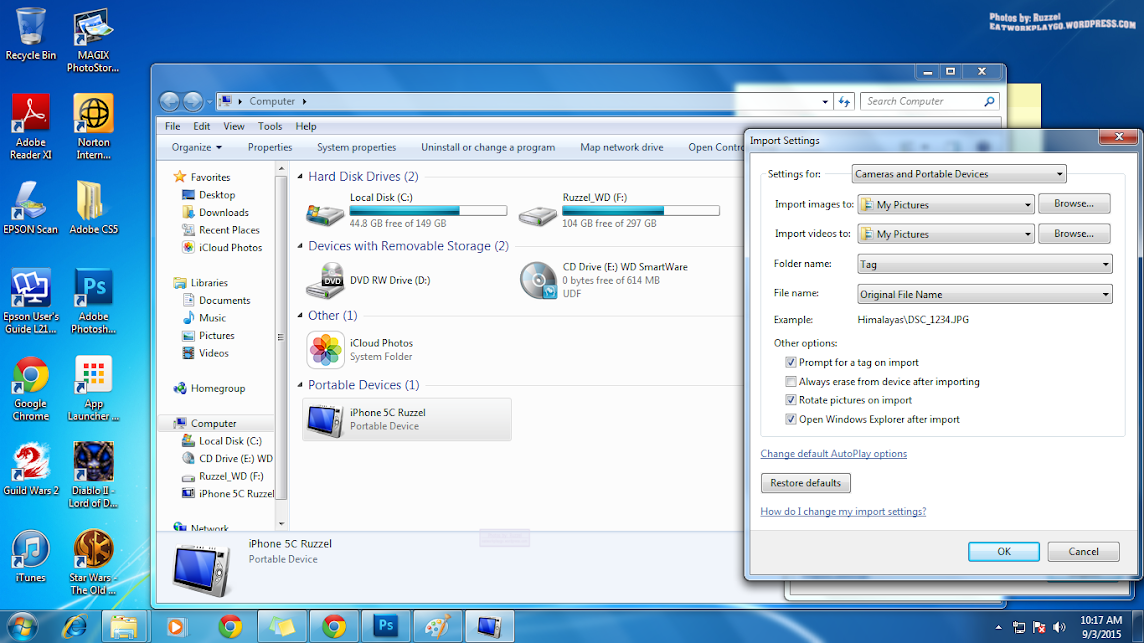Open the Recycle Bin desktop icon
The width and height of the screenshot is (1144, 643).
coord(30,34)
